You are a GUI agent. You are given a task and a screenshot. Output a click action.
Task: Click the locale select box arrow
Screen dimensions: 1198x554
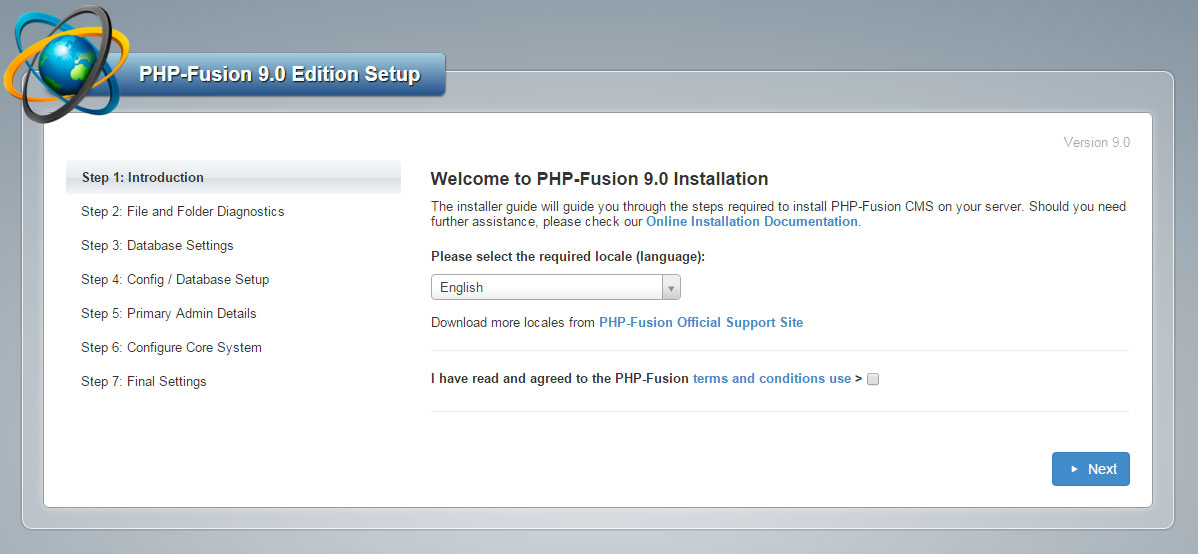[x=671, y=288]
